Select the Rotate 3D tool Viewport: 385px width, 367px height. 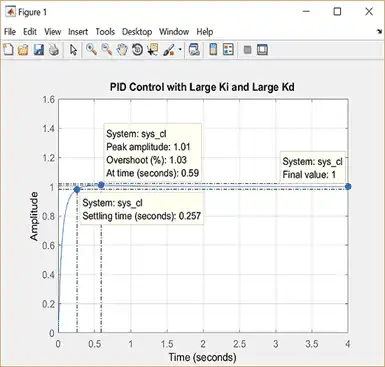pos(137,50)
